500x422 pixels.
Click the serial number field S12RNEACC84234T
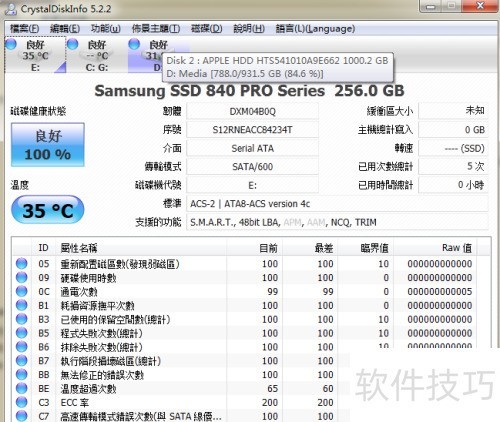(252, 130)
